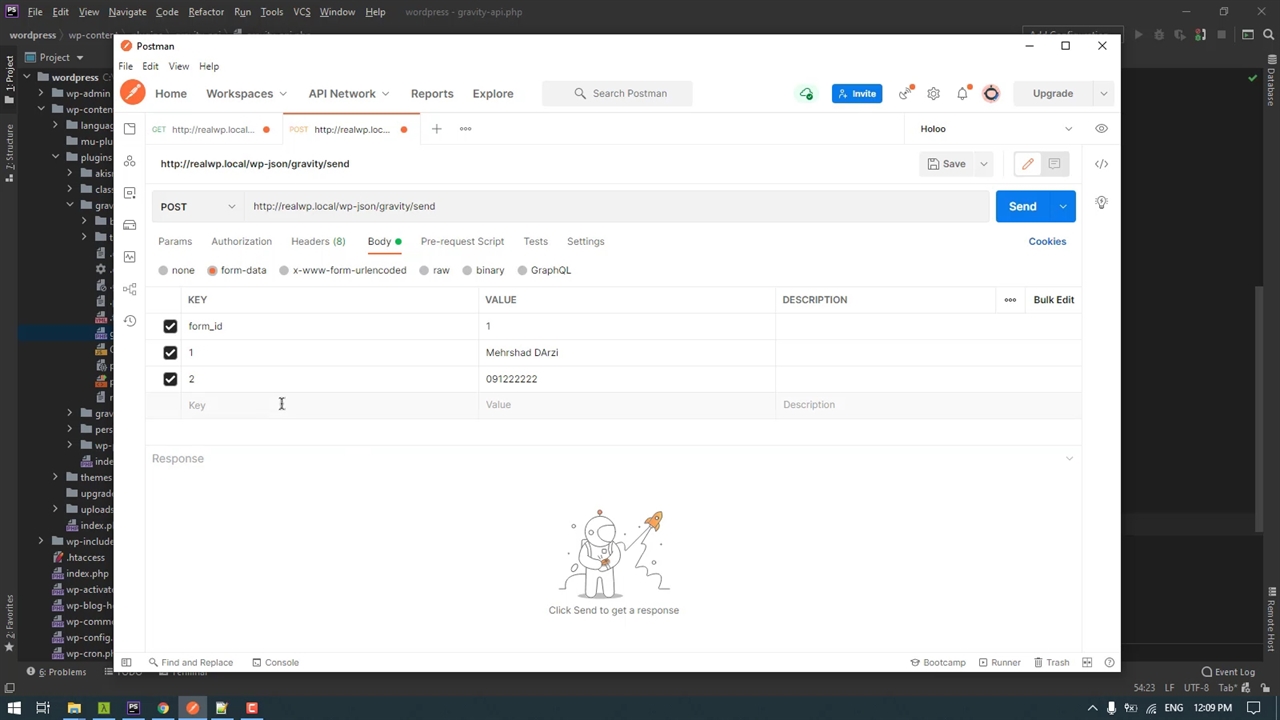Open the notifications bell icon
The width and height of the screenshot is (1280, 720).
tap(962, 94)
